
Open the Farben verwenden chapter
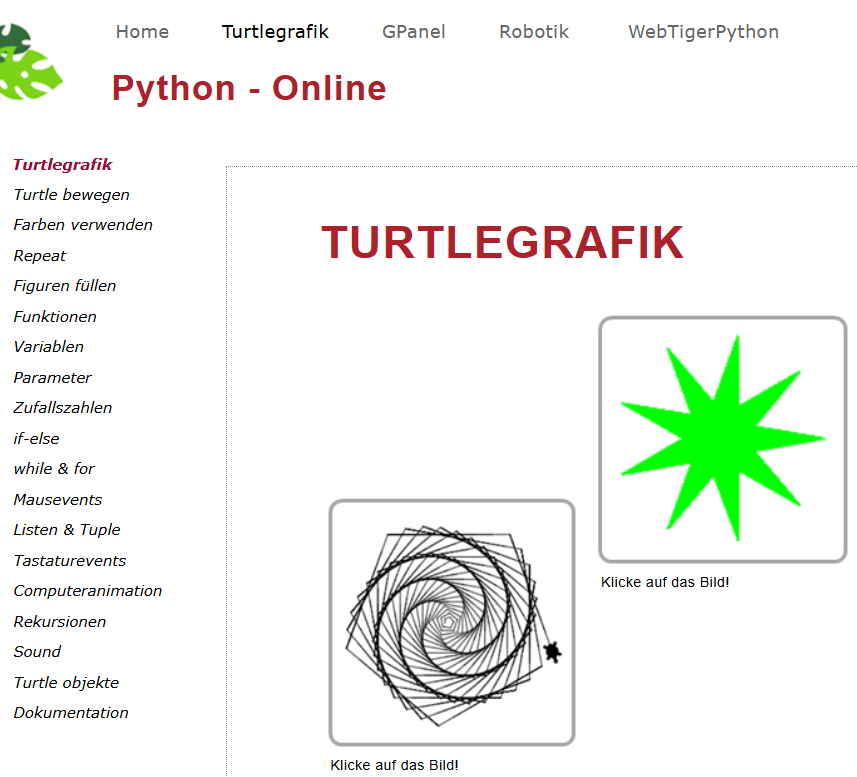[x=83, y=225]
